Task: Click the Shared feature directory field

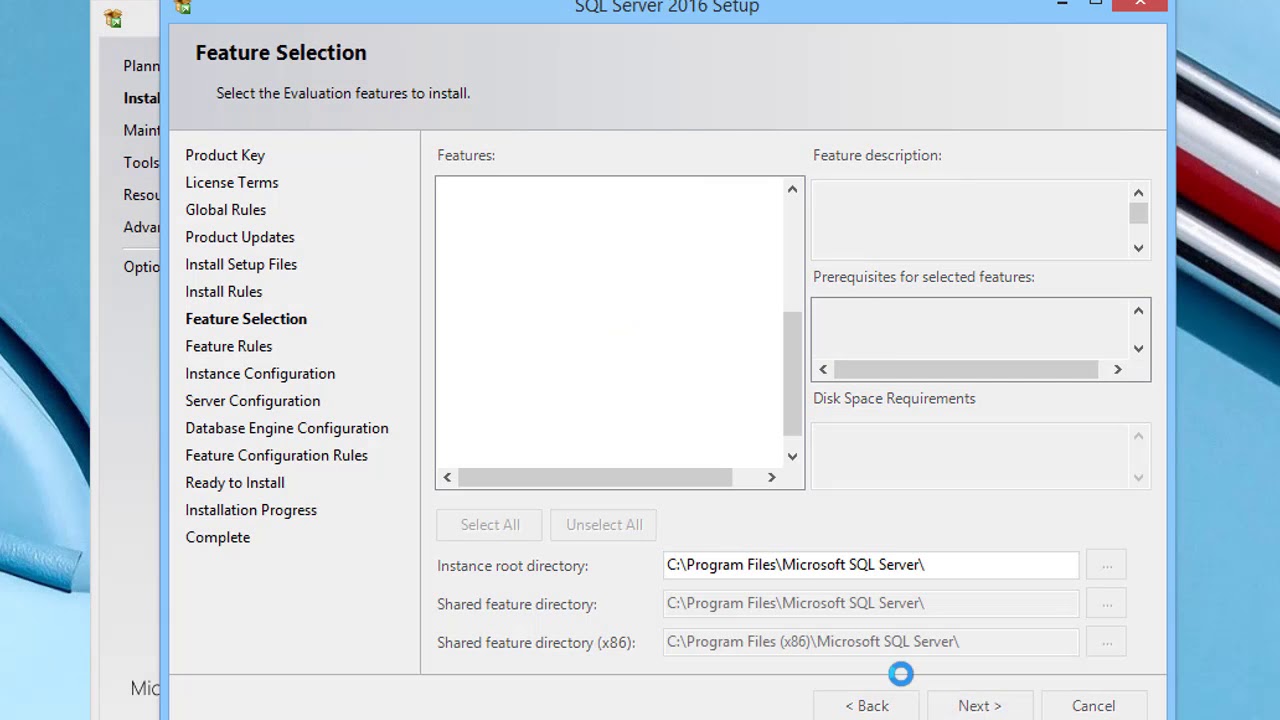Action: pyautogui.click(x=871, y=603)
